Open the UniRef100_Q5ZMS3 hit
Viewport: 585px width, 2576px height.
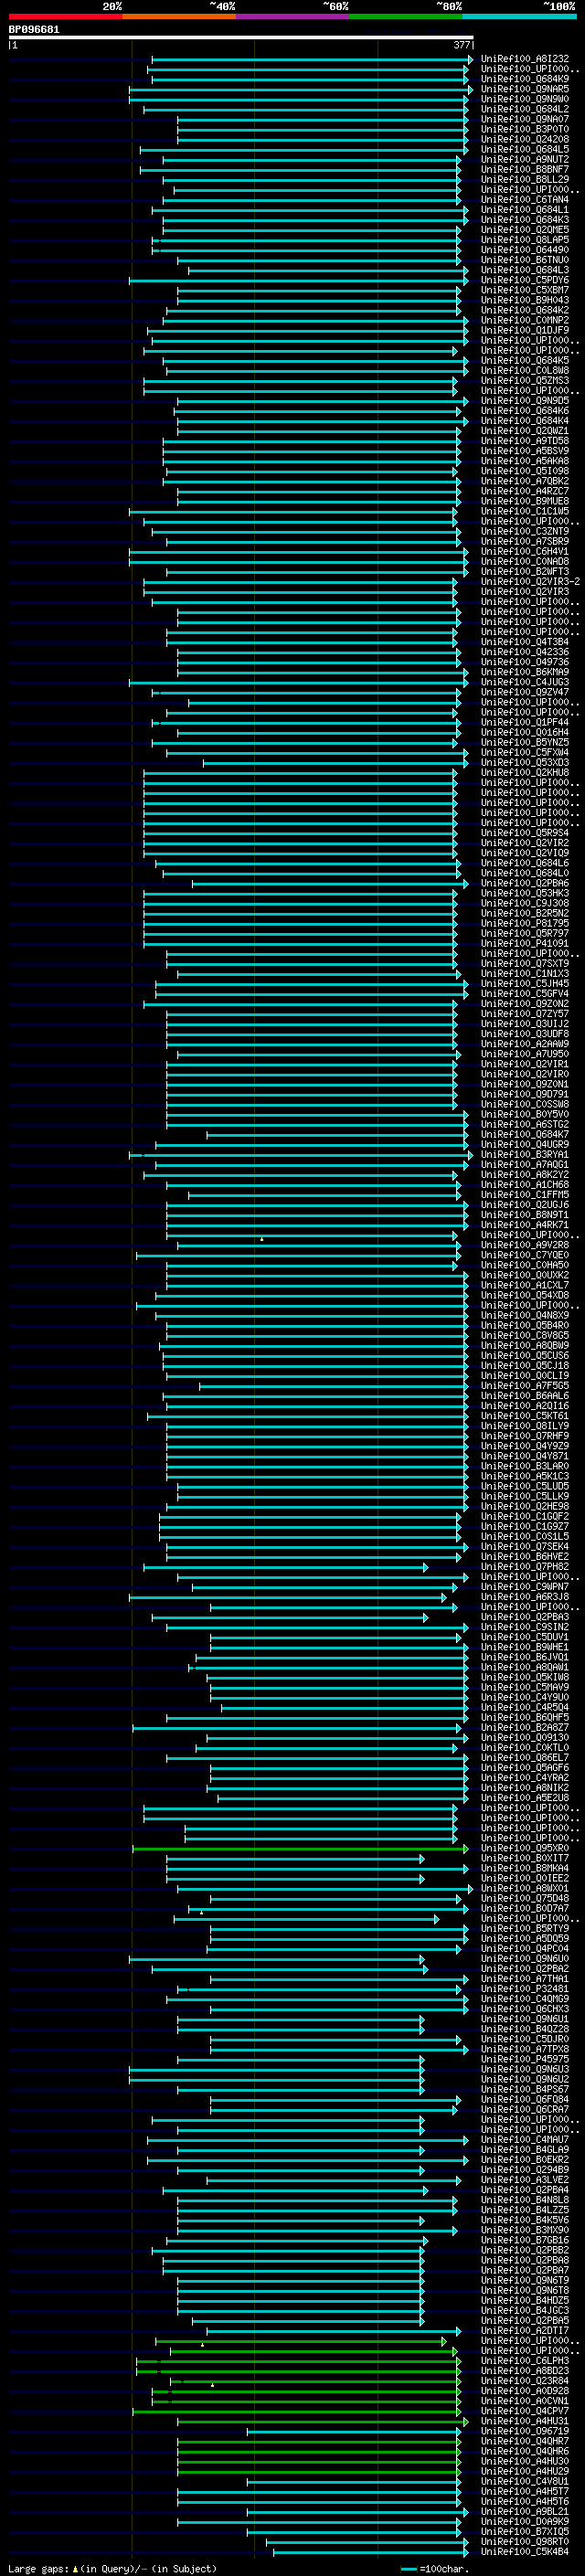pos(525,380)
